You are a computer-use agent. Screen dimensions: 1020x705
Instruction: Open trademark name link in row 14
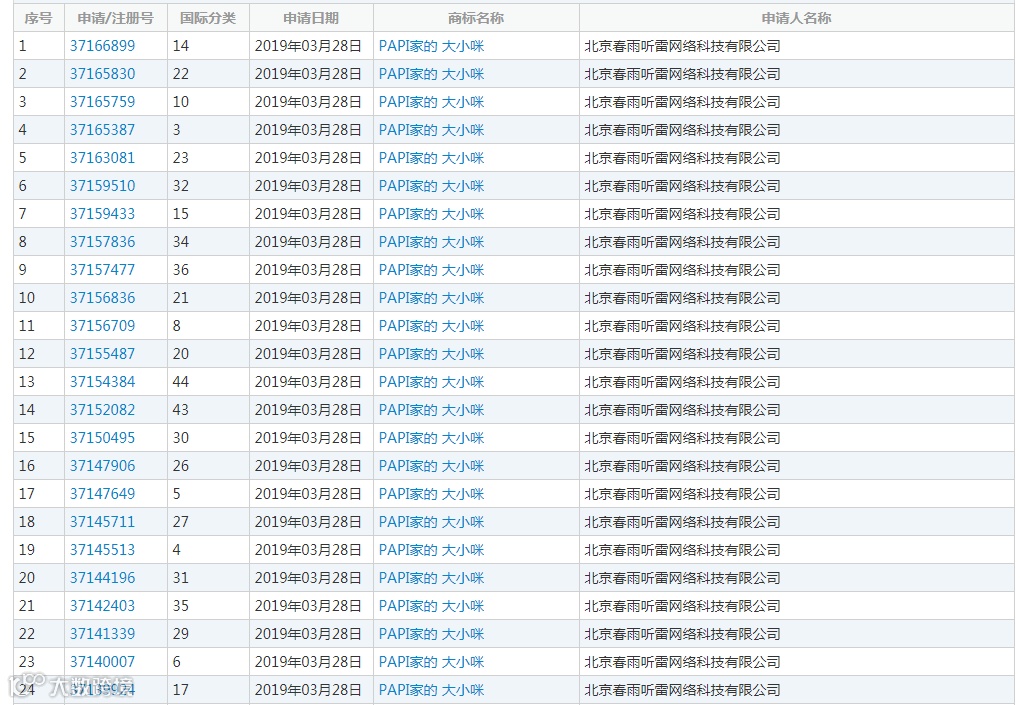coord(431,410)
